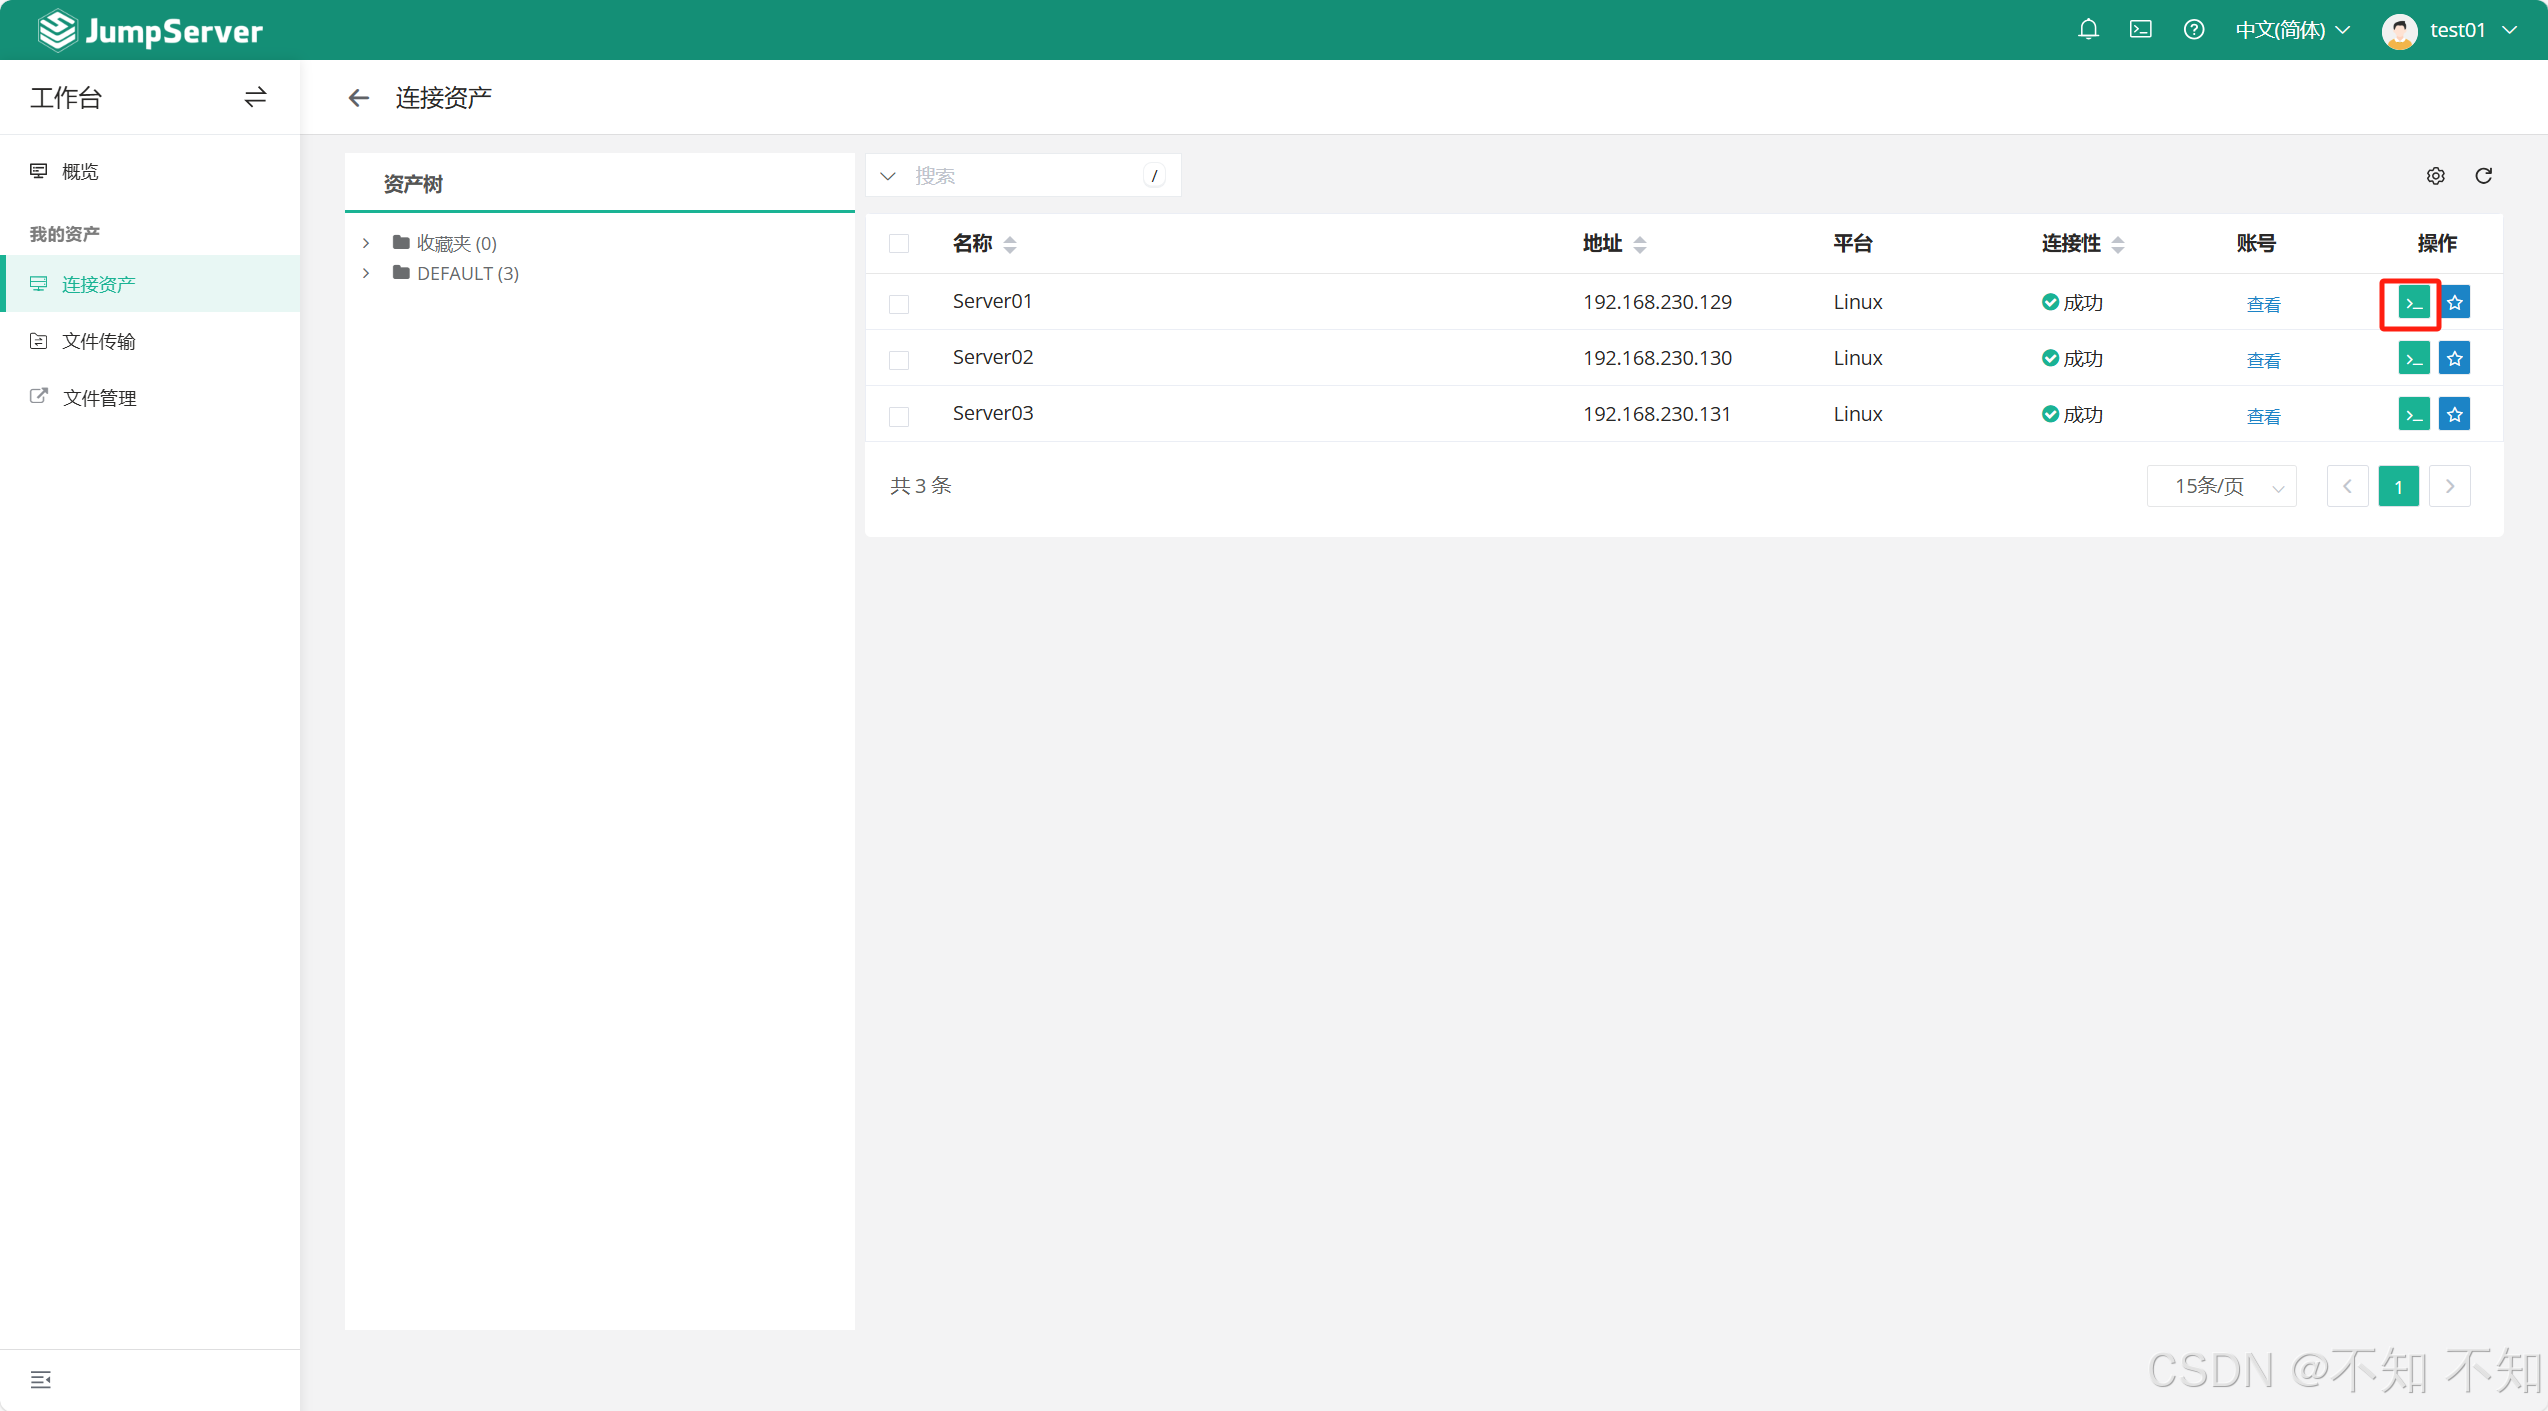
Task: Expand the DEFAULT (3) tree node
Action: 366,273
